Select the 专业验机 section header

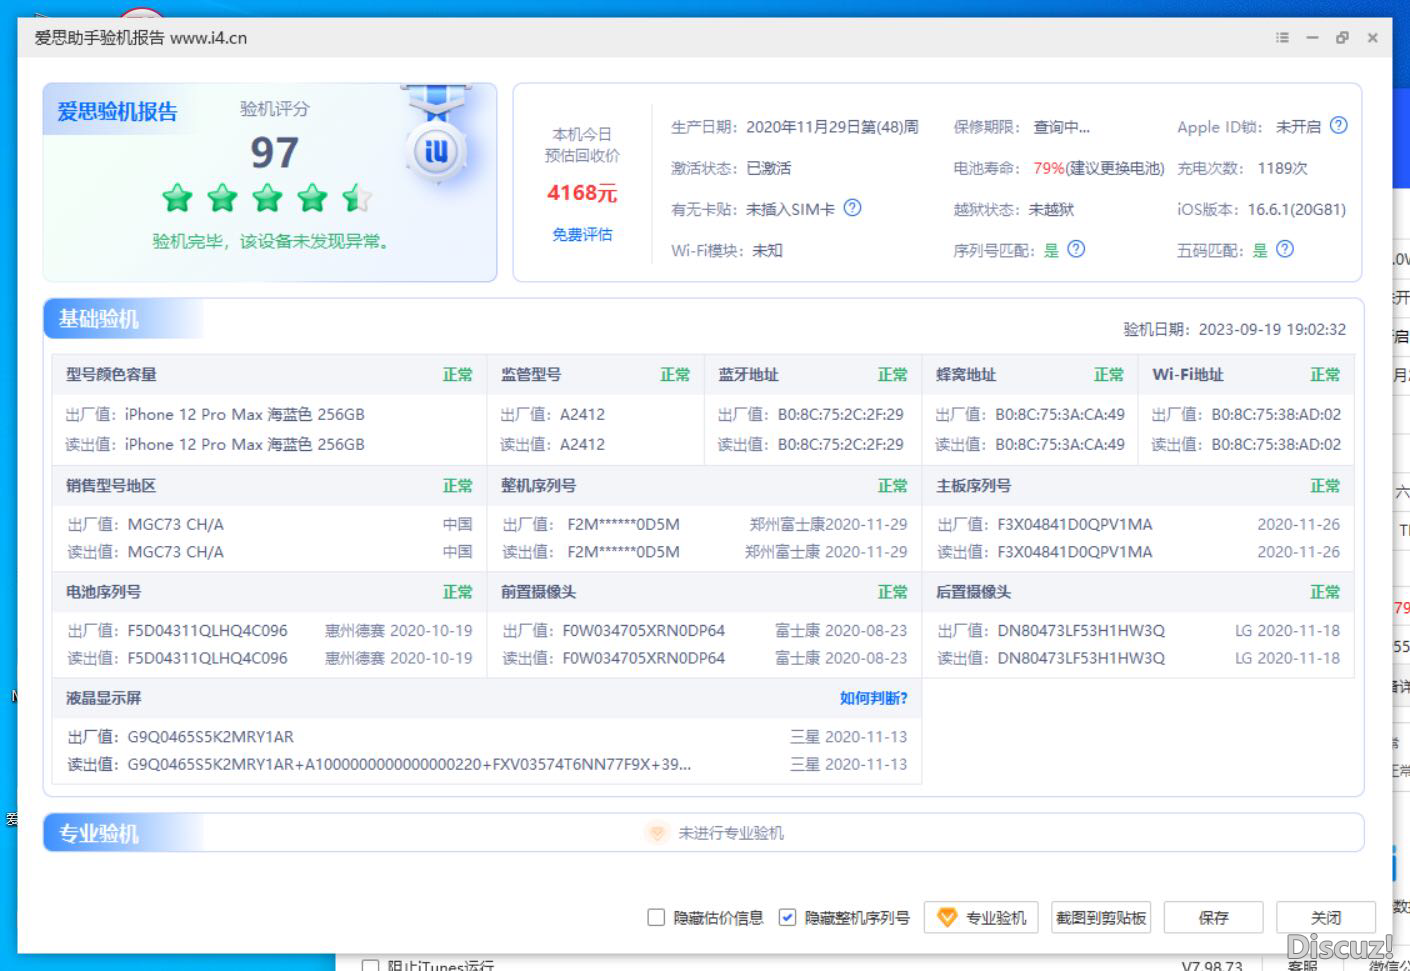[98, 833]
